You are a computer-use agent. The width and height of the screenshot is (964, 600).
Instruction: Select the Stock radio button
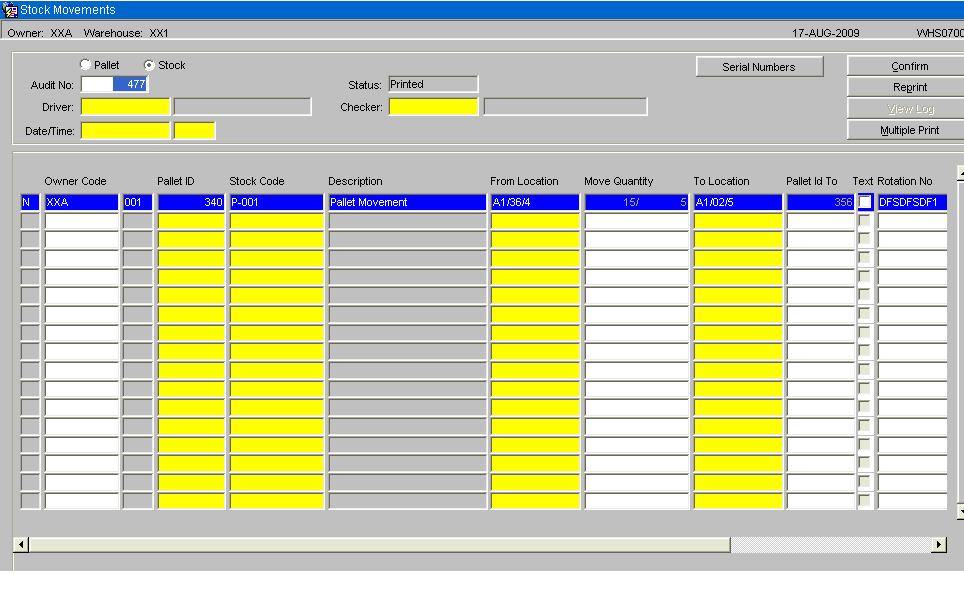[149, 65]
